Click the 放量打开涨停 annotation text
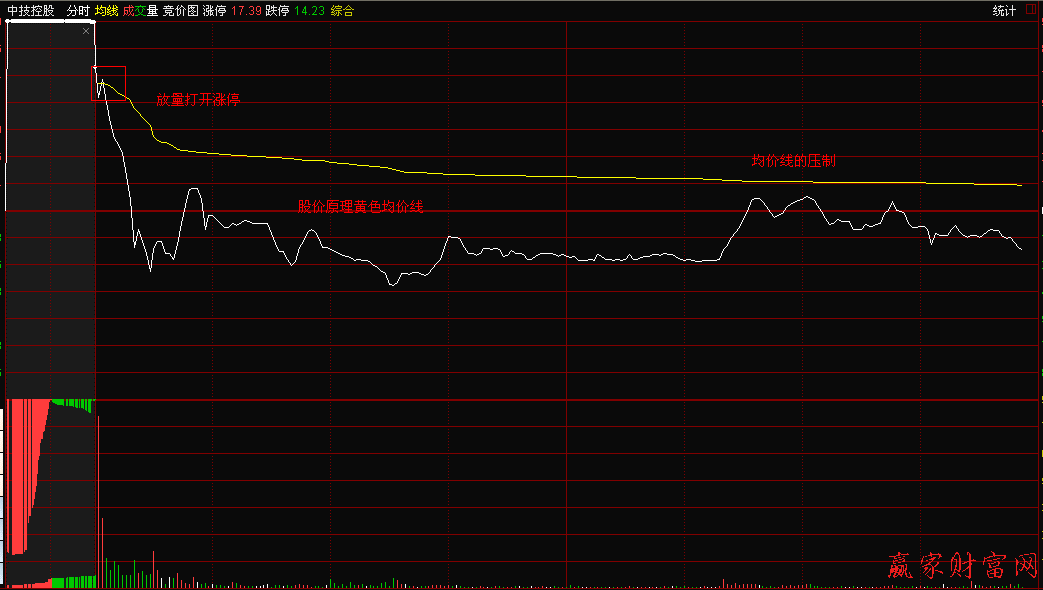The height and width of the screenshot is (590, 1043). (x=198, y=100)
